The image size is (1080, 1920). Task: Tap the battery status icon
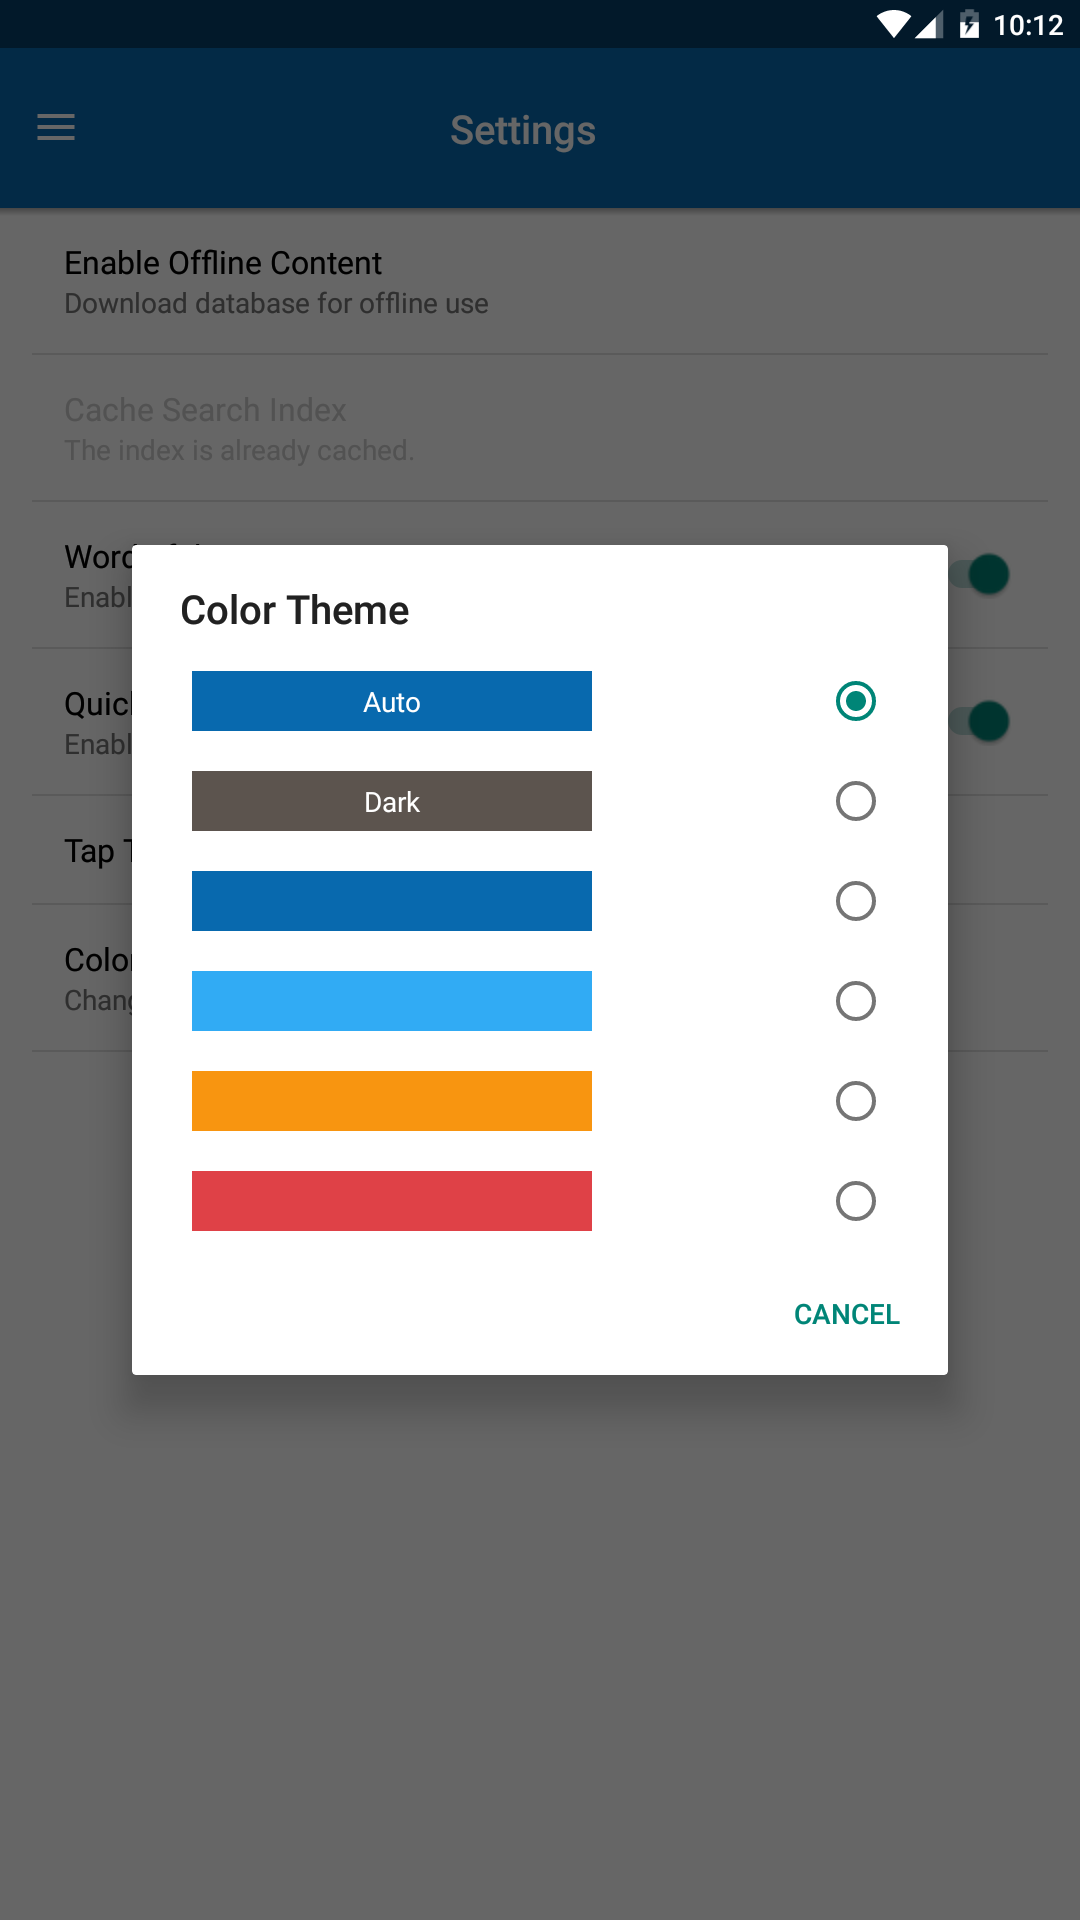pos(969,24)
